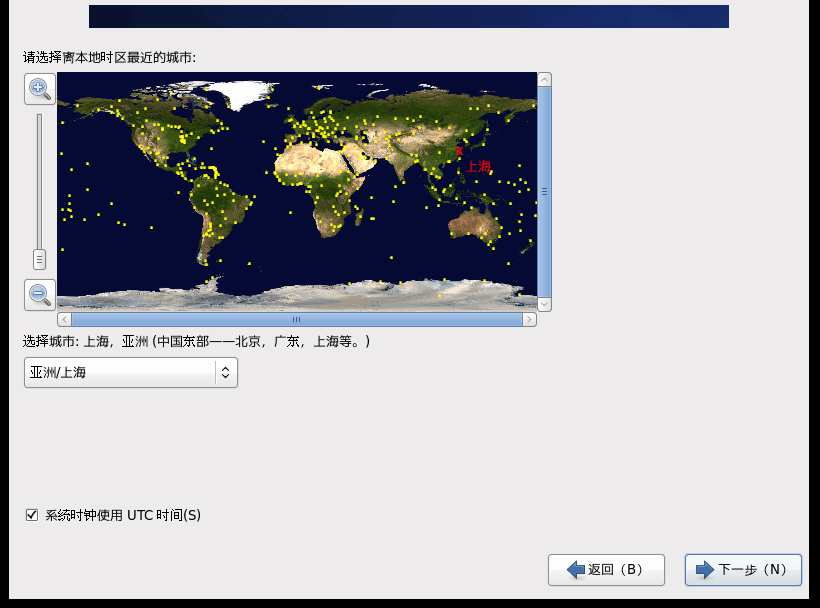
Task: Click the 请选择离本地时区最近的城市 instruction text
Action: pyautogui.click(x=109, y=57)
